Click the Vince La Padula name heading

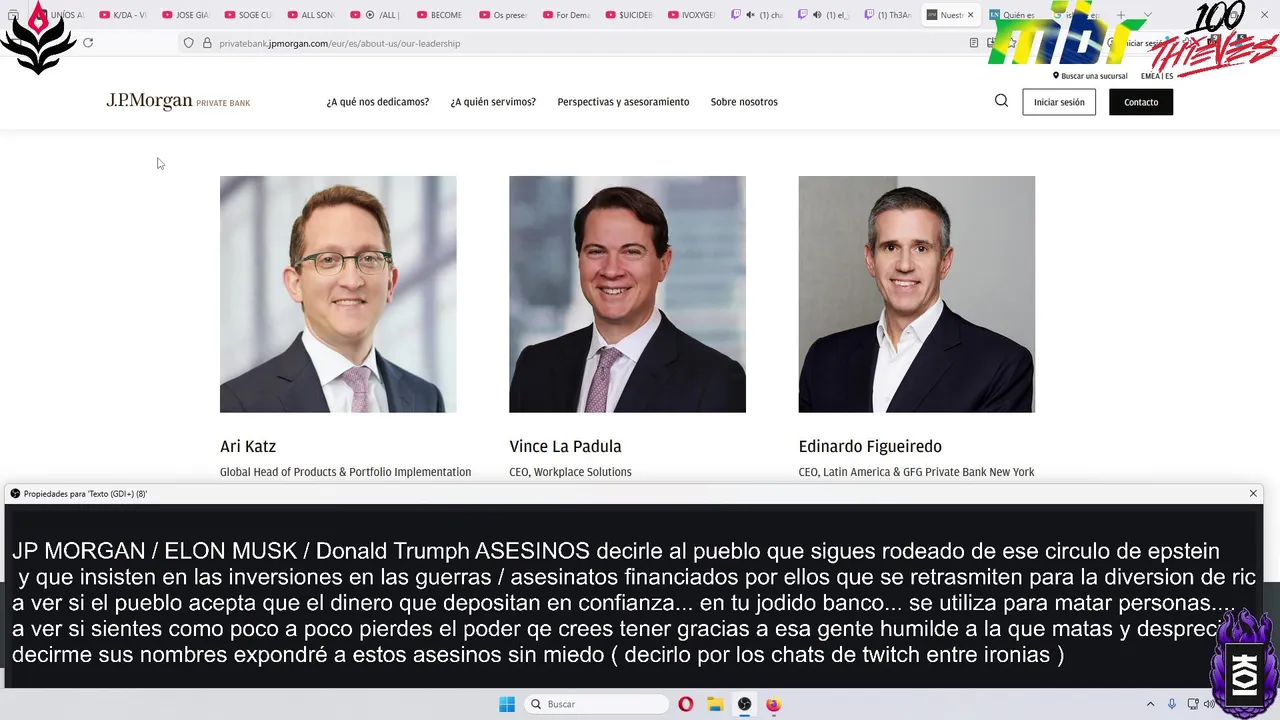click(565, 446)
